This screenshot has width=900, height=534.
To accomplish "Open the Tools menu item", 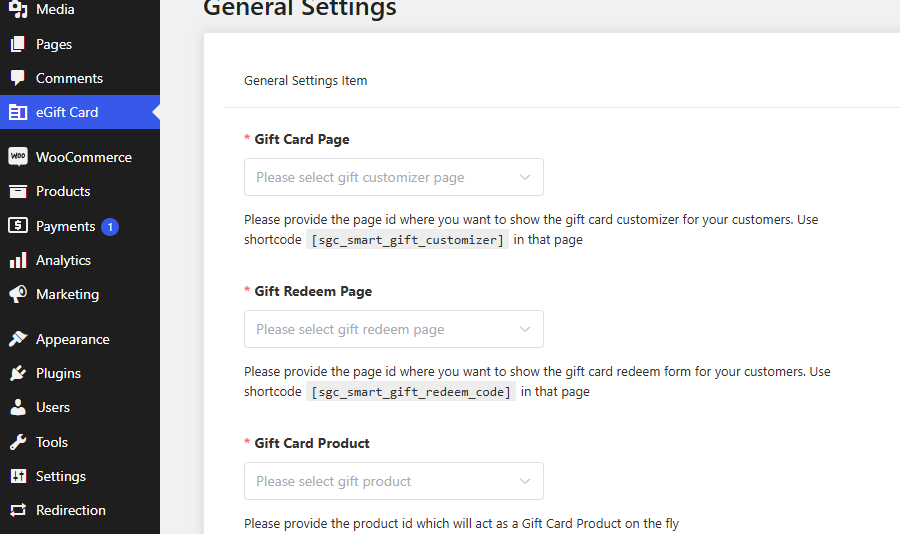I will pyautogui.click(x=51, y=442).
